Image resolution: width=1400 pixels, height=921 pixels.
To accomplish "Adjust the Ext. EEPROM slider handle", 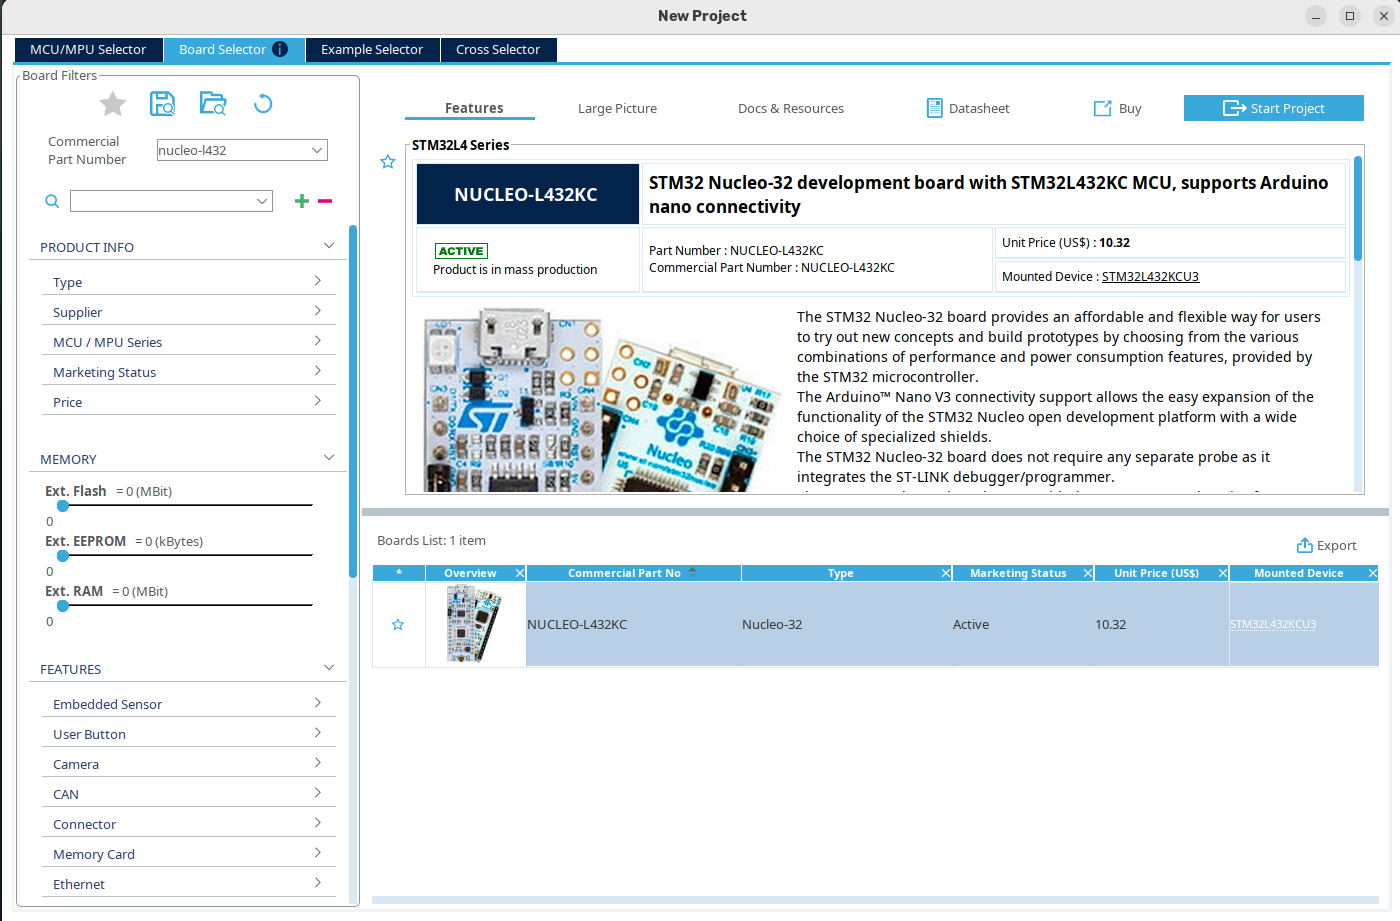I will [63, 555].
